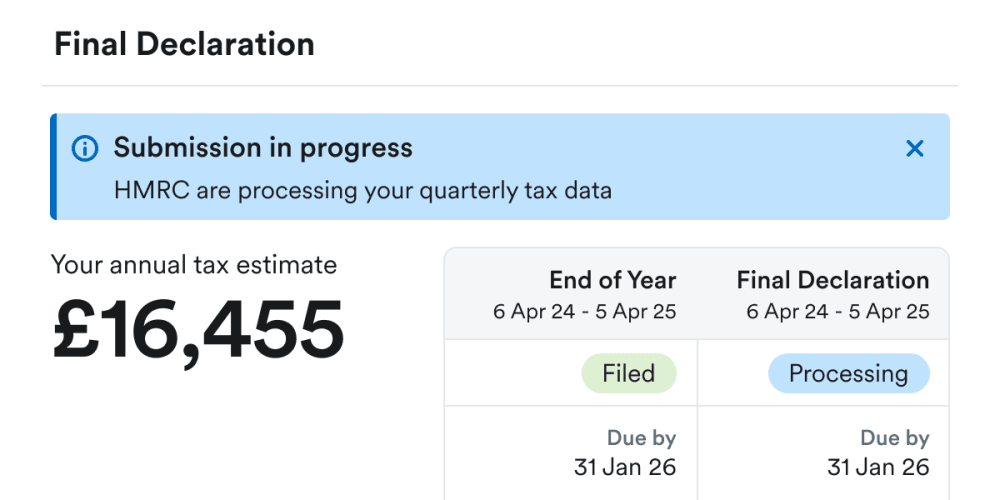Click the Your annual tax estimate label
1000x500 pixels.
(x=194, y=265)
